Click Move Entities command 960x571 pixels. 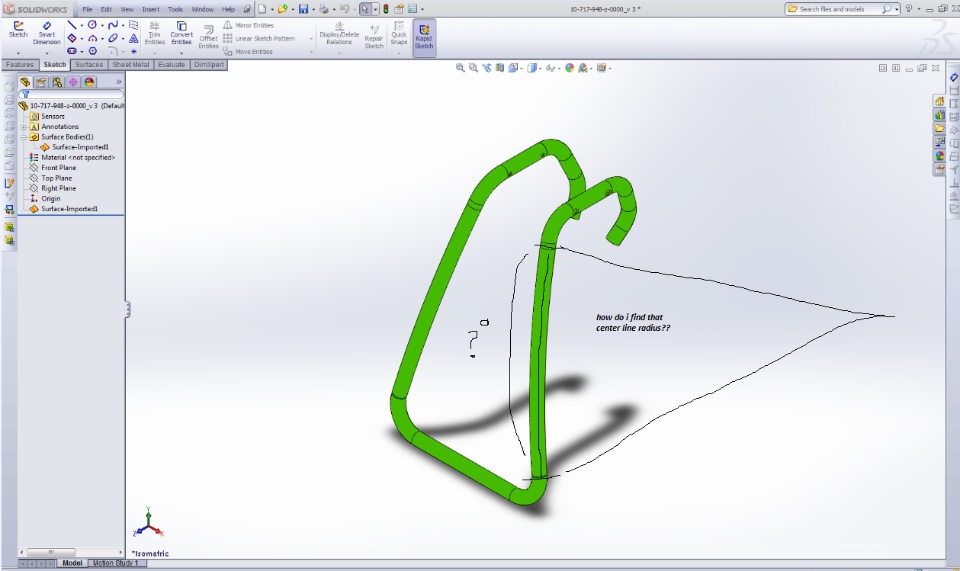pyautogui.click(x=248, y=51)
